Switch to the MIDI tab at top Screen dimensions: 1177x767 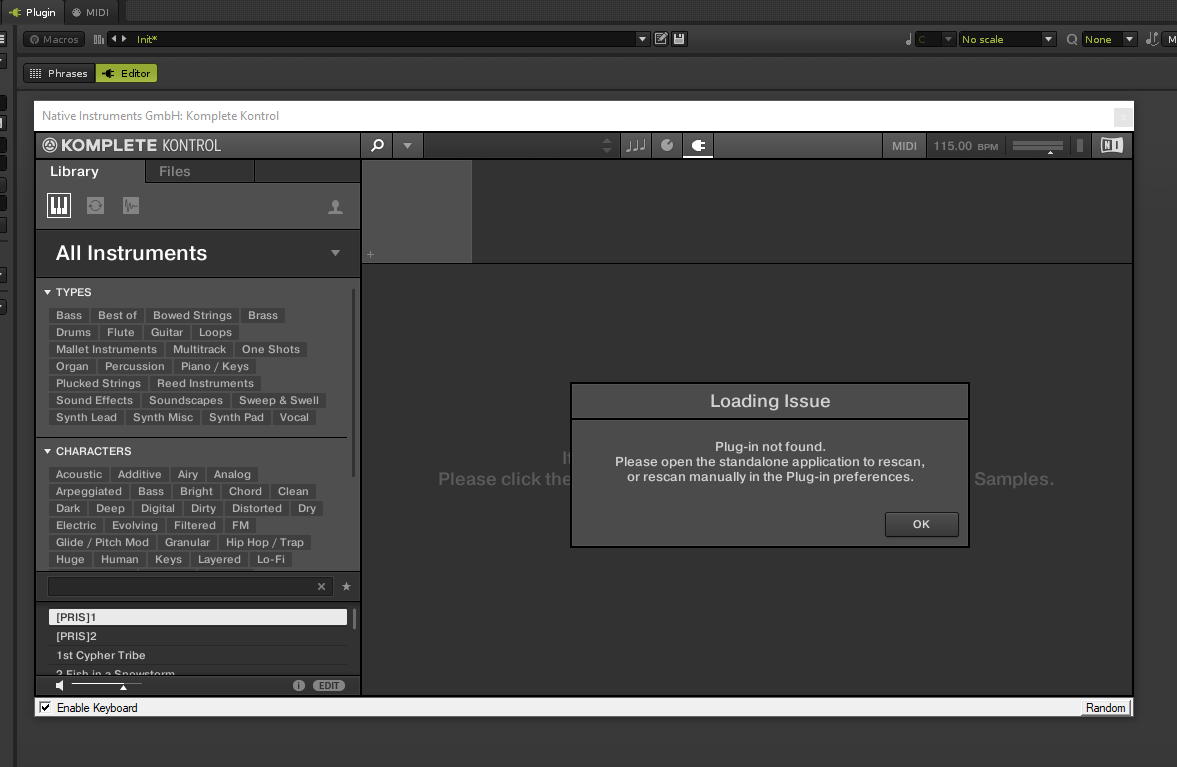point(91,12)
